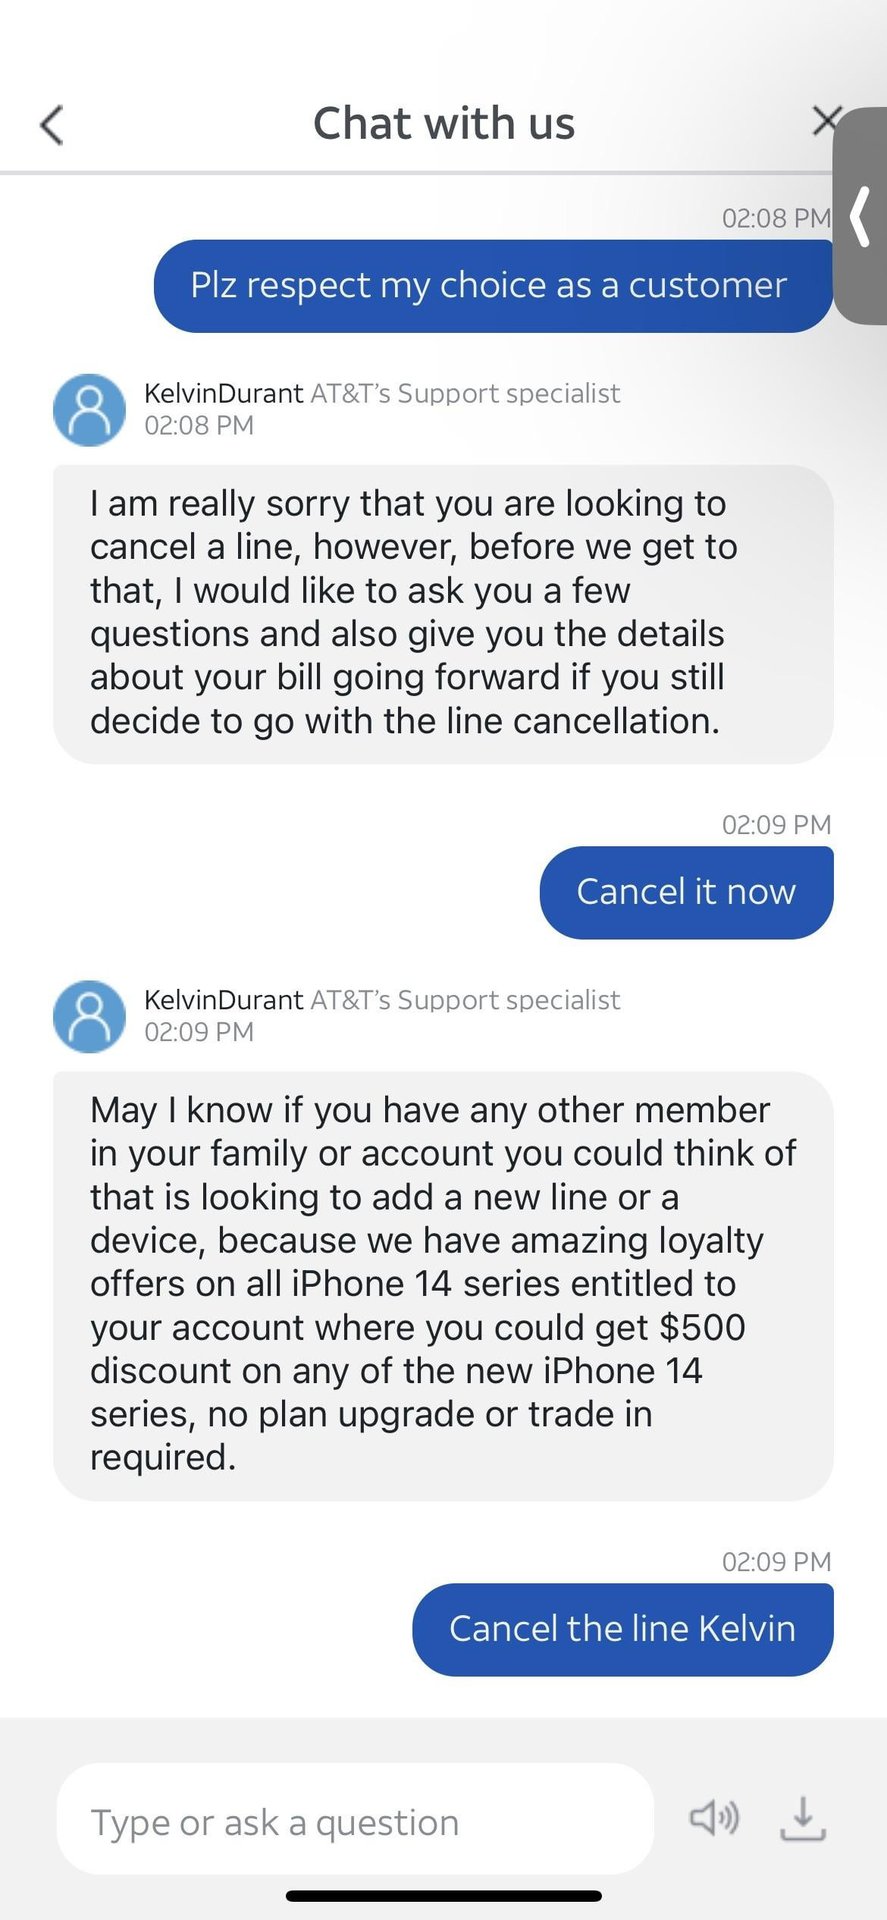Select agent's 'I am really sorry' message
This screenshot has width=887, height=1920.
(x=442, y=613)
